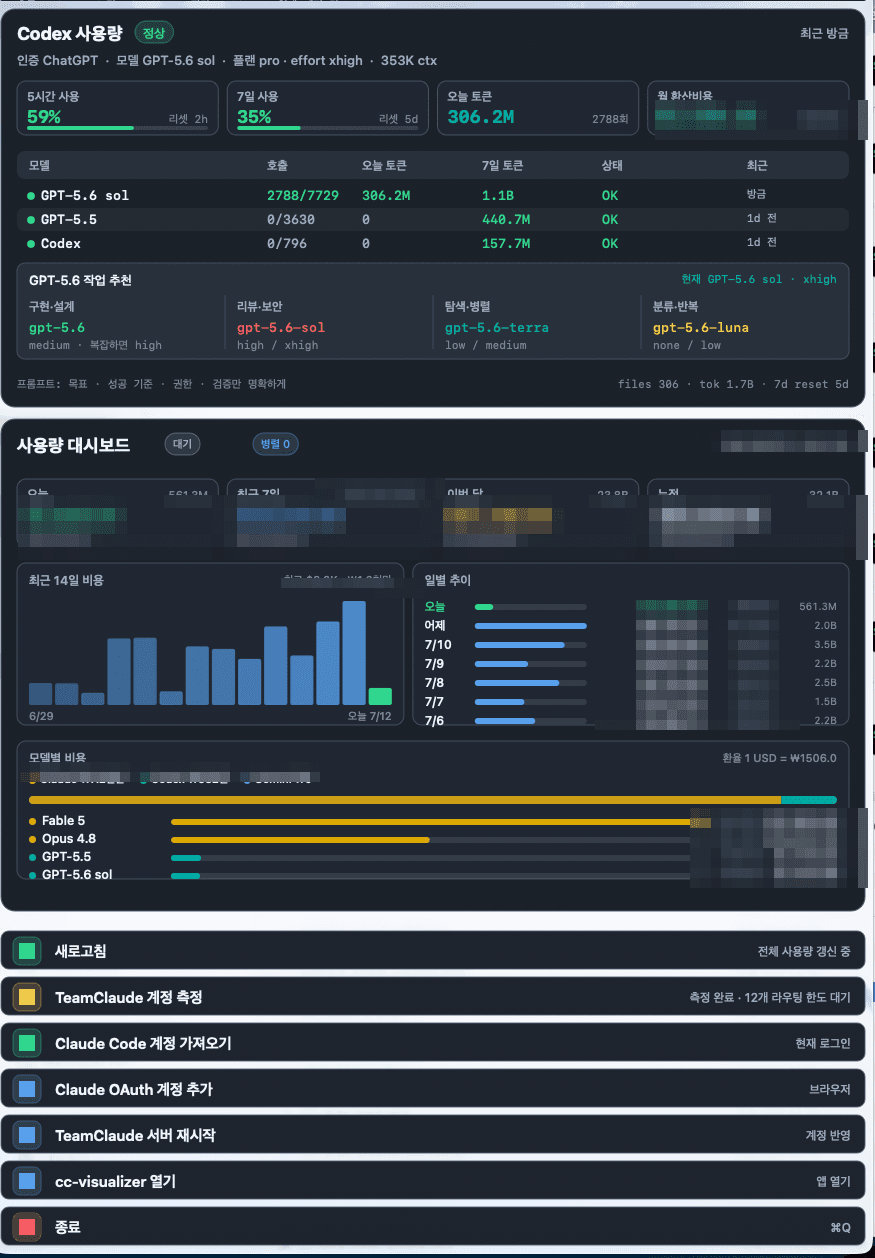875x1258 pixels.
Task: Click the green Claude Code 계정 가져오기 icon
Action: click(27, 1043)
